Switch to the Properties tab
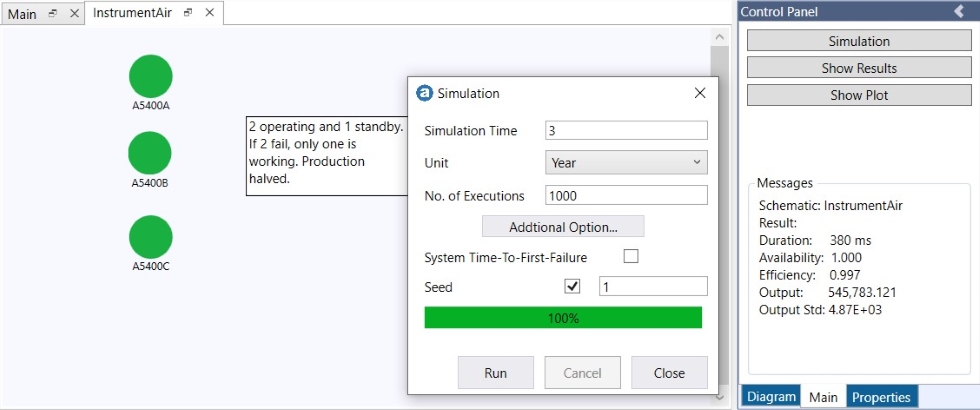This screenshot has width=980, height=410. [x=881, y=397]
